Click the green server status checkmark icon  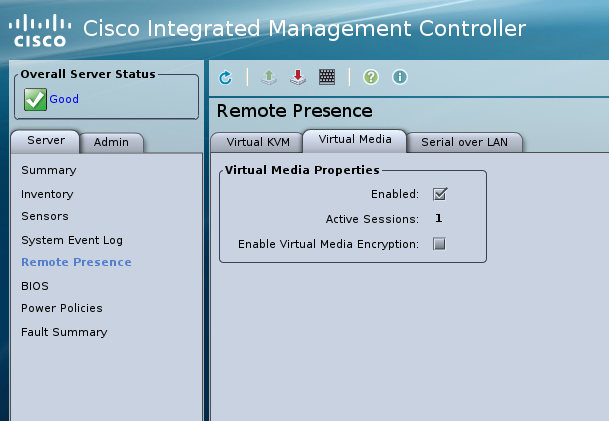coord(35,99)
